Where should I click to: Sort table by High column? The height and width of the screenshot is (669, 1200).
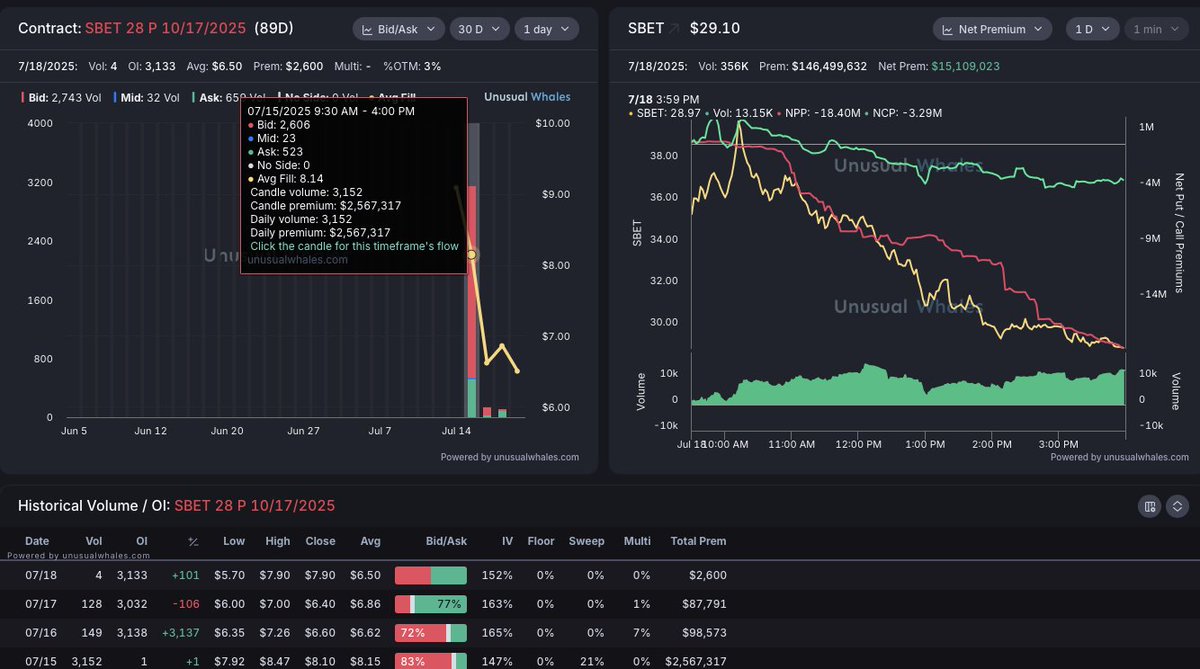[278, 541]
